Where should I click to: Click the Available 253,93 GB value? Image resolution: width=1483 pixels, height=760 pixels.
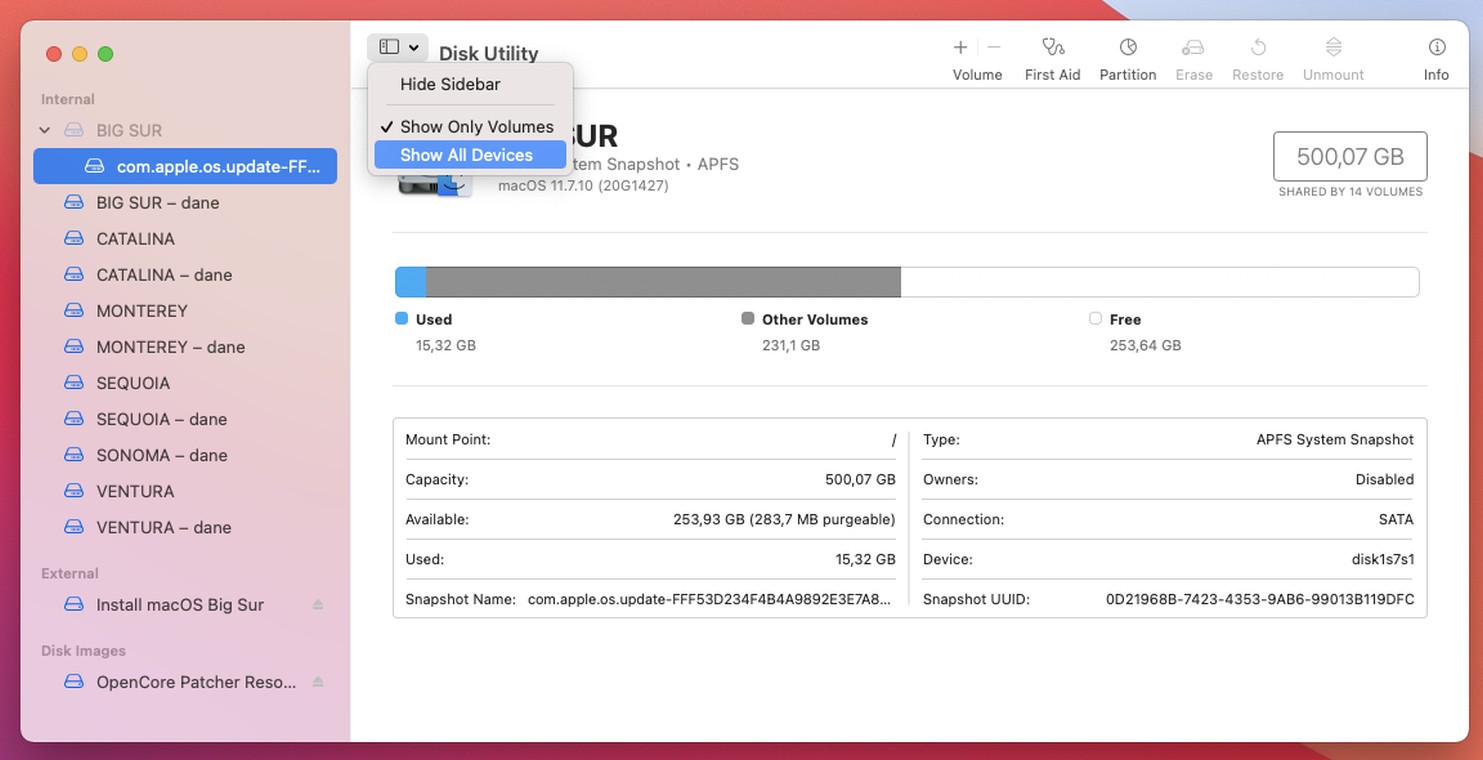click(x=784, y=520)
